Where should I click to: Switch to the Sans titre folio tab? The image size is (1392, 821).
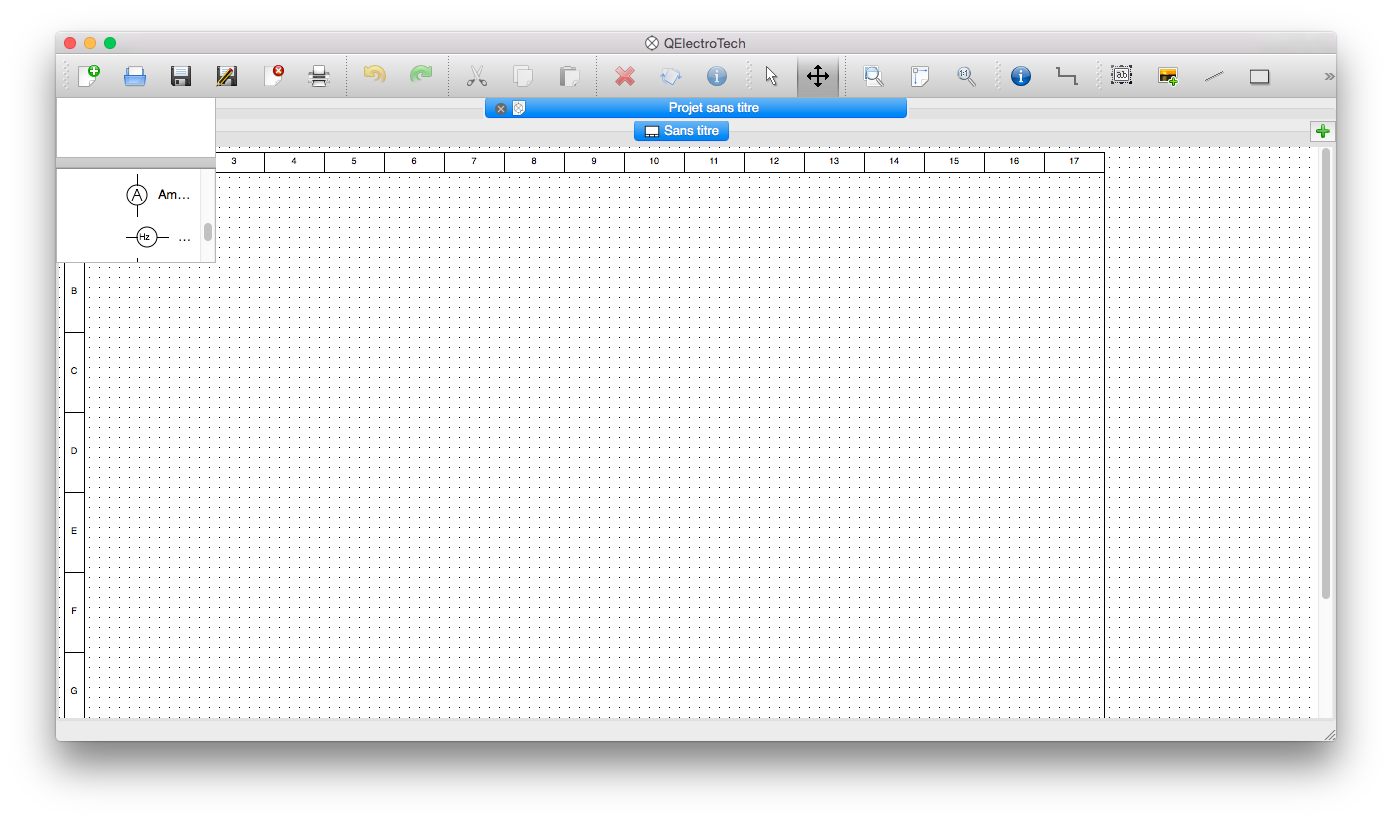pos(681,131)
